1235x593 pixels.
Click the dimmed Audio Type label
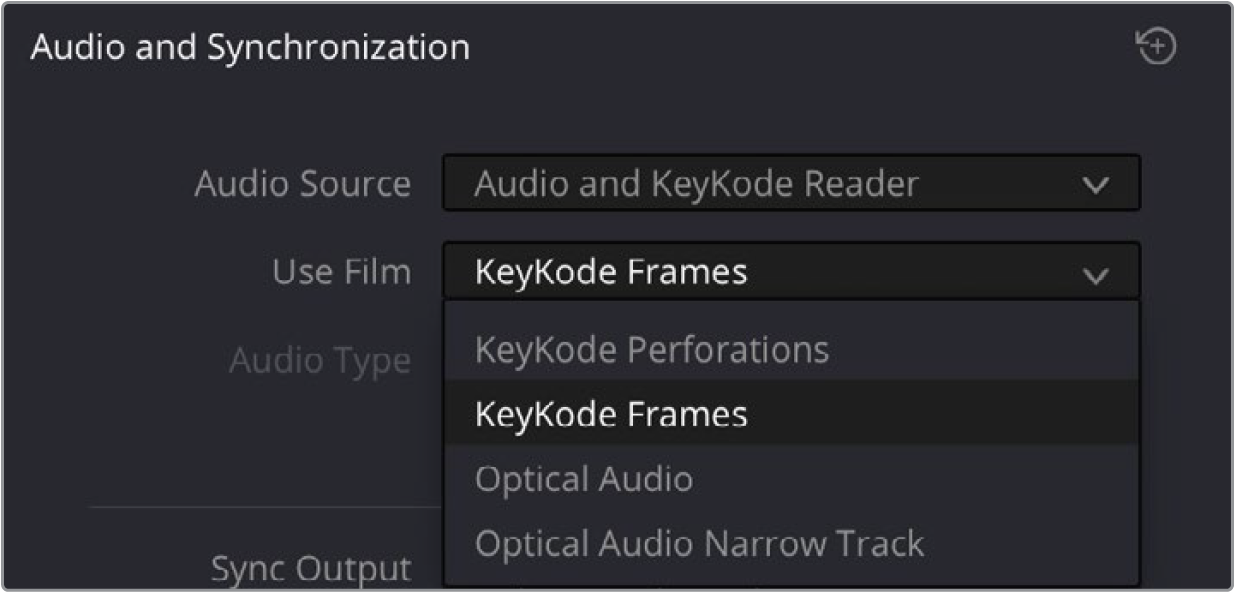pyautogui.click(x=319, y=360)
